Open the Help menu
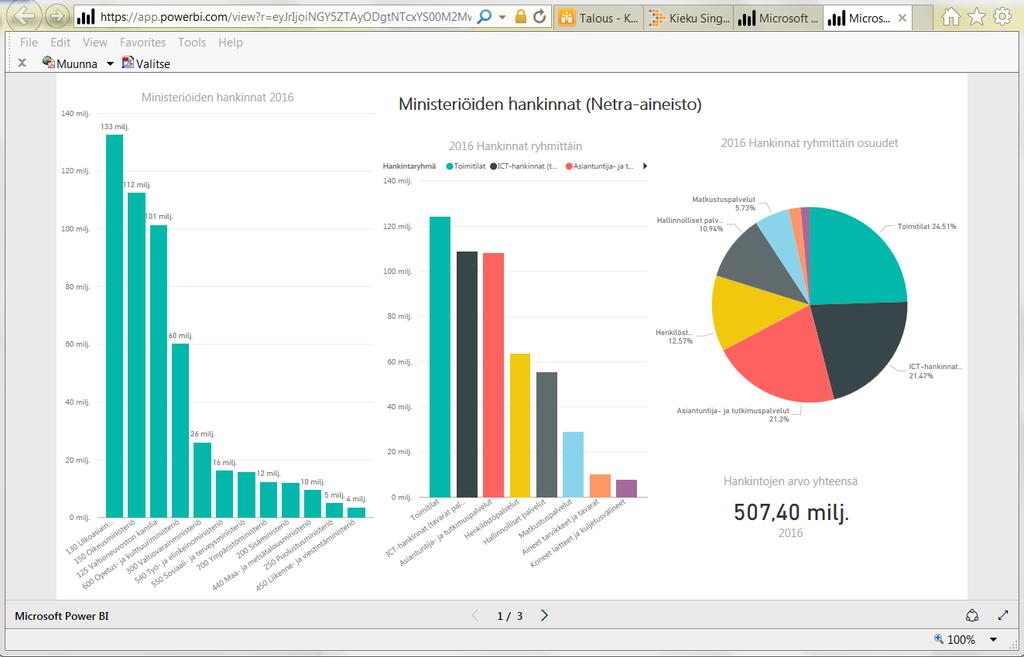Image resolution: width=1024 pixels, height=657 pixels. [x=231, y=42]
